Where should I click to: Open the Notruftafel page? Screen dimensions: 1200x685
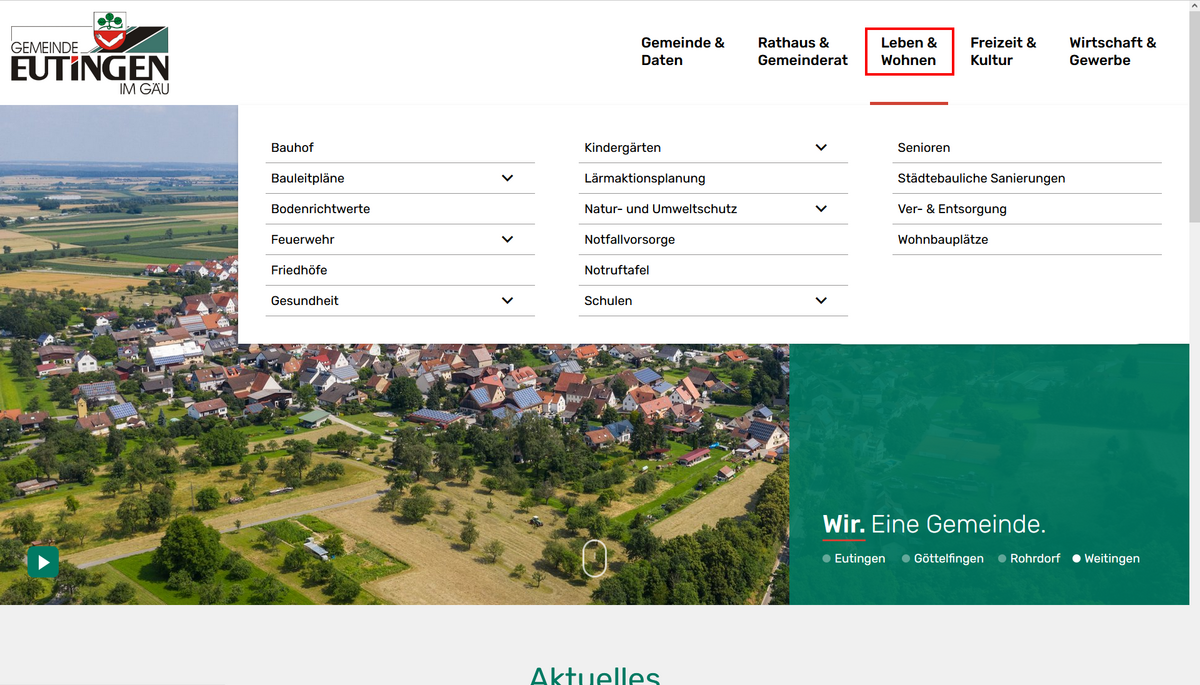(617, 270)
